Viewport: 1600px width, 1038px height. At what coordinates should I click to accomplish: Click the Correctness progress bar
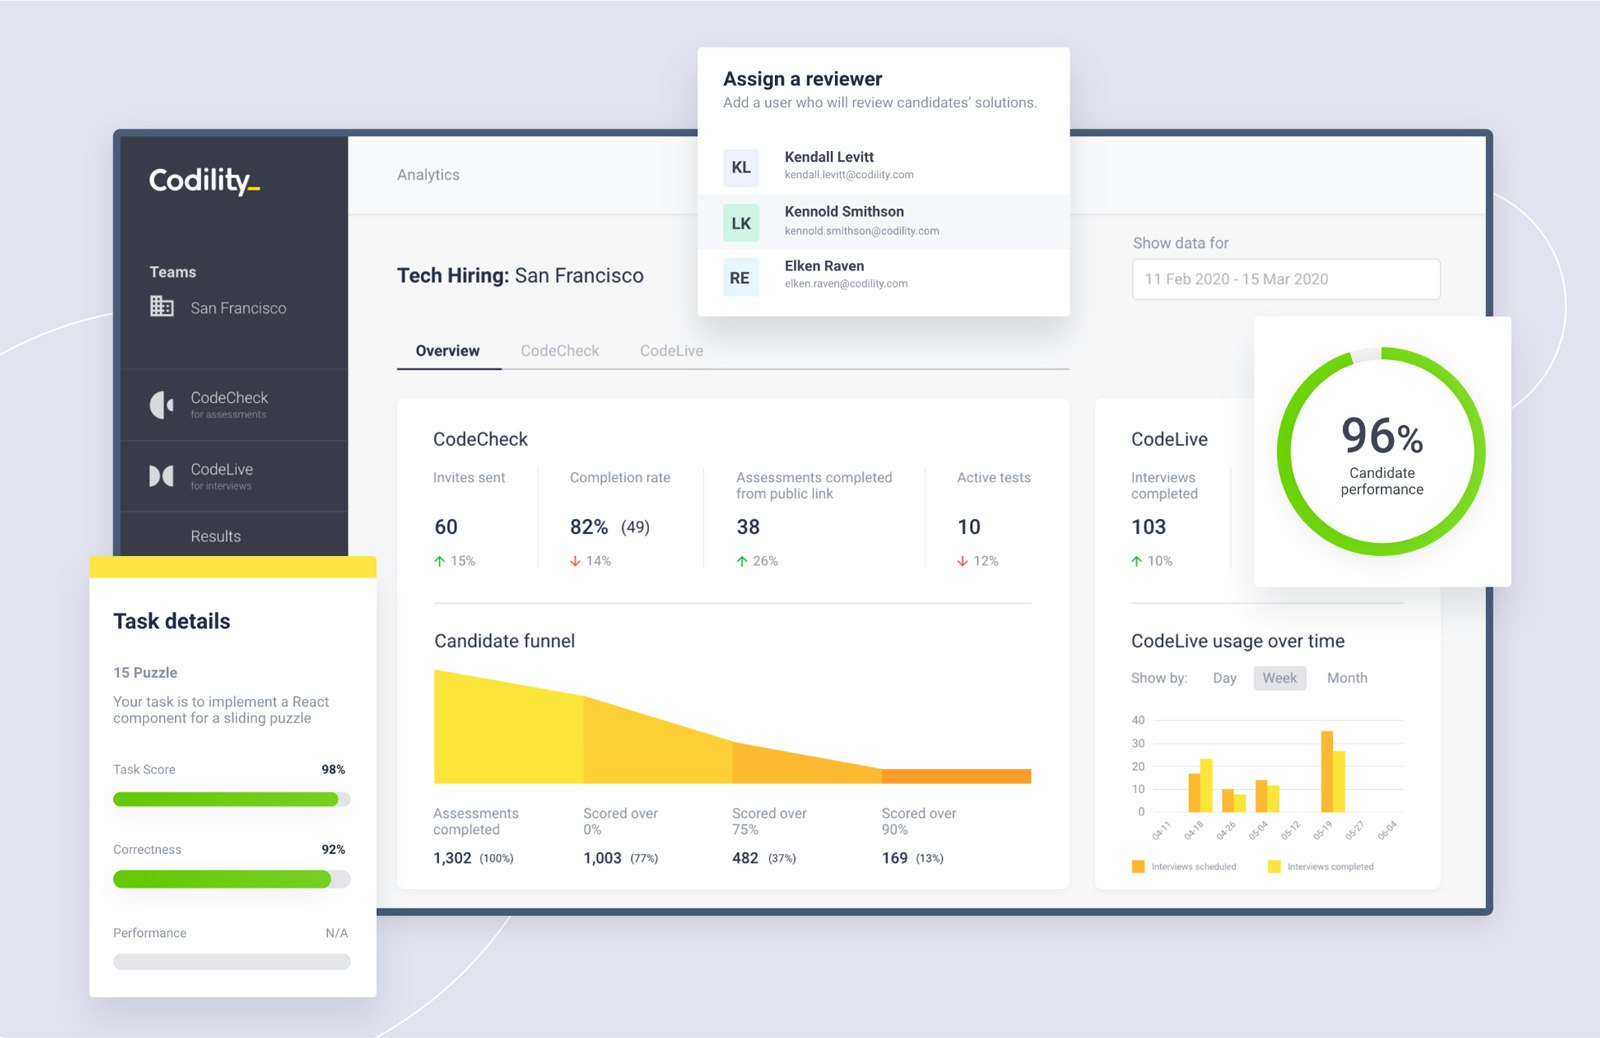point(232,879)
